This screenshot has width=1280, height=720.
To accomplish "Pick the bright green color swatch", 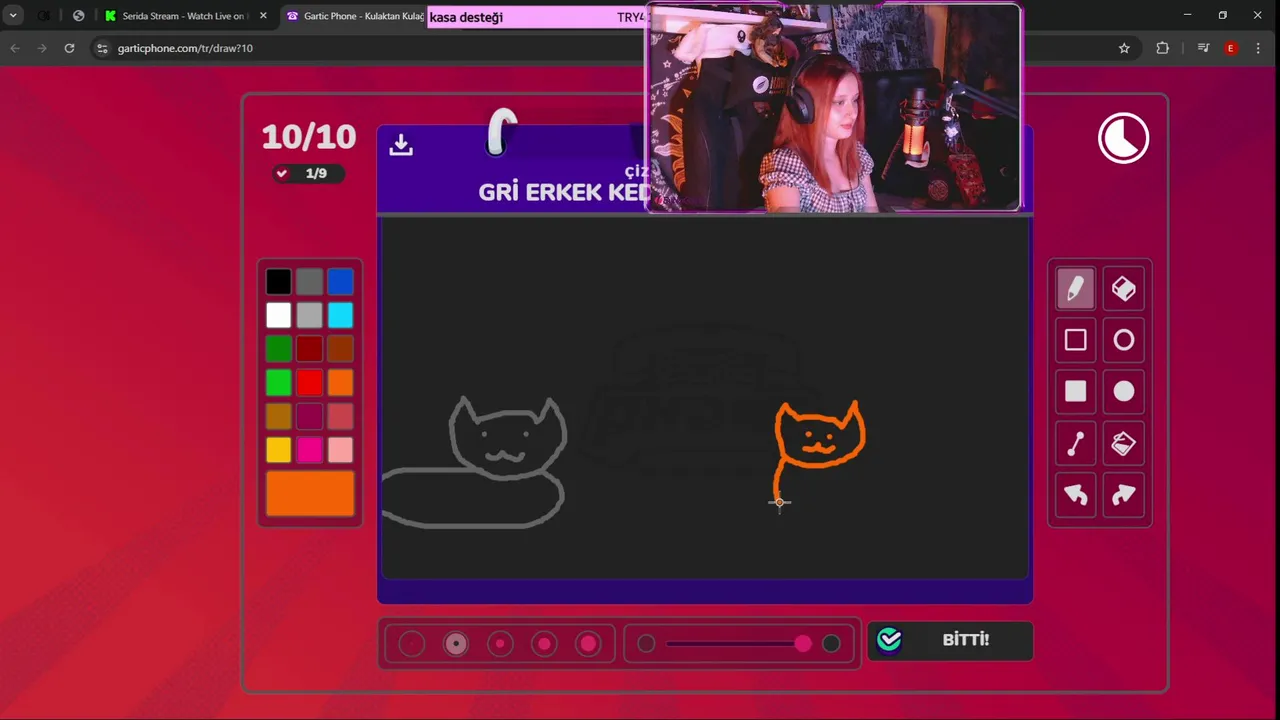I will click(279, 383).
